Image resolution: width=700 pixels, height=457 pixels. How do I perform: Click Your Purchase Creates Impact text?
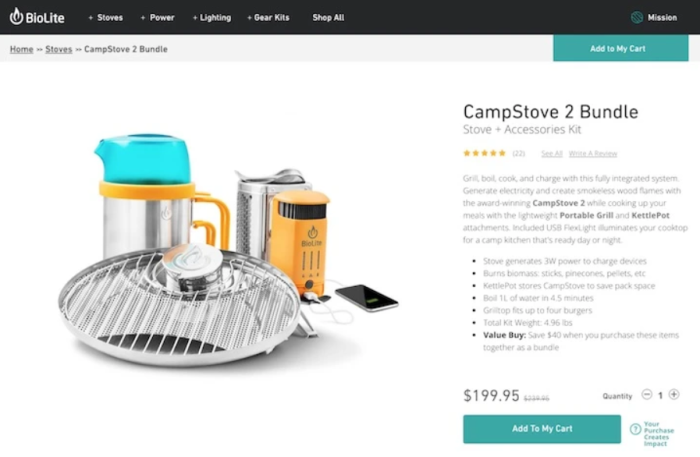pyautogui.click(x=658, y=433)
